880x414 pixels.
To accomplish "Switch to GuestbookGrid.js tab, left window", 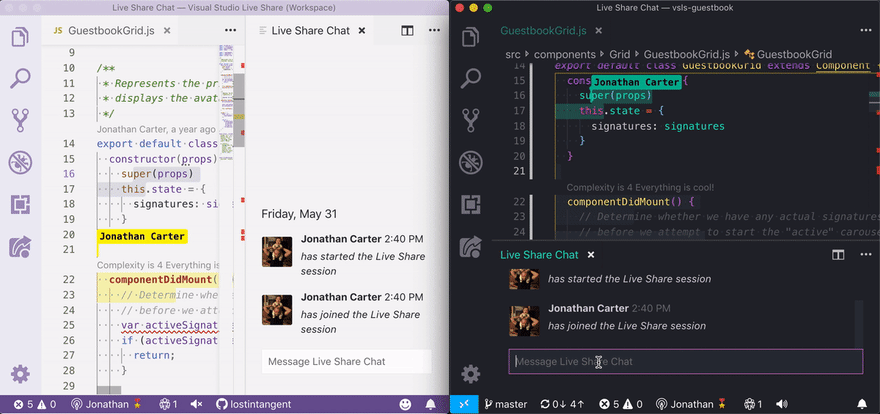I will (111, 31).
